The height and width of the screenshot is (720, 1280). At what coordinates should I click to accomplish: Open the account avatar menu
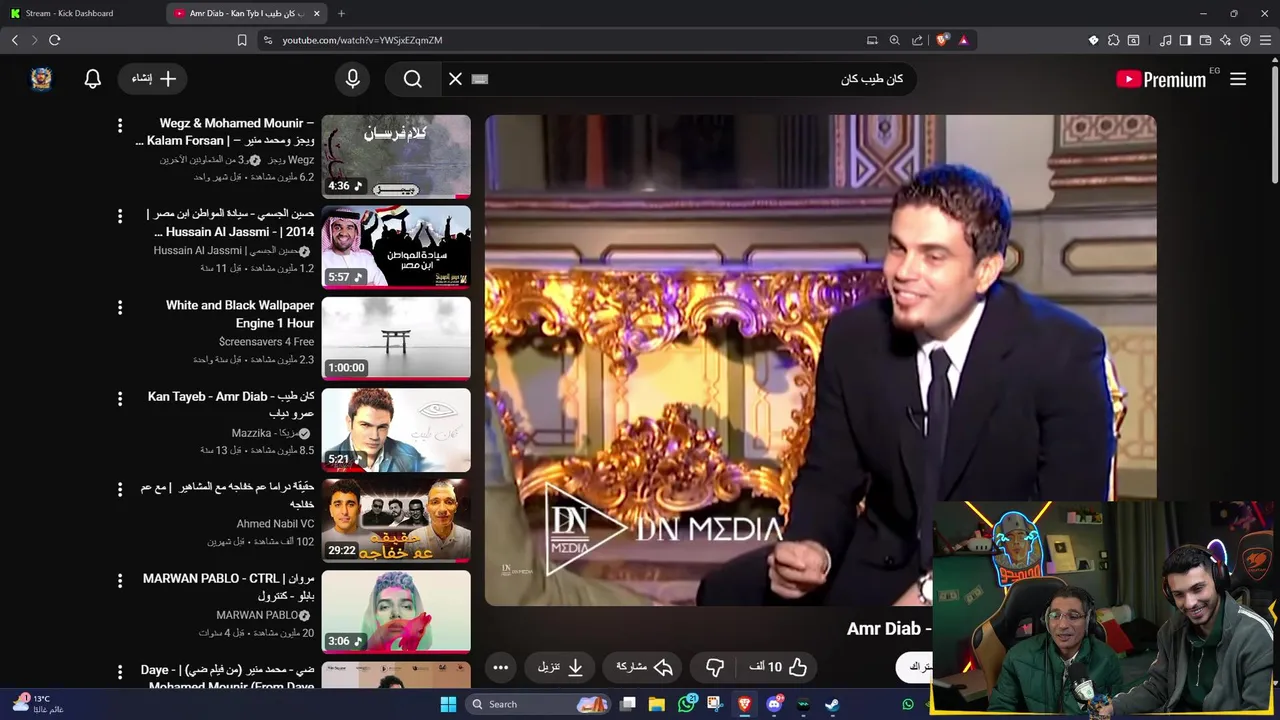(x=41, y=79)
